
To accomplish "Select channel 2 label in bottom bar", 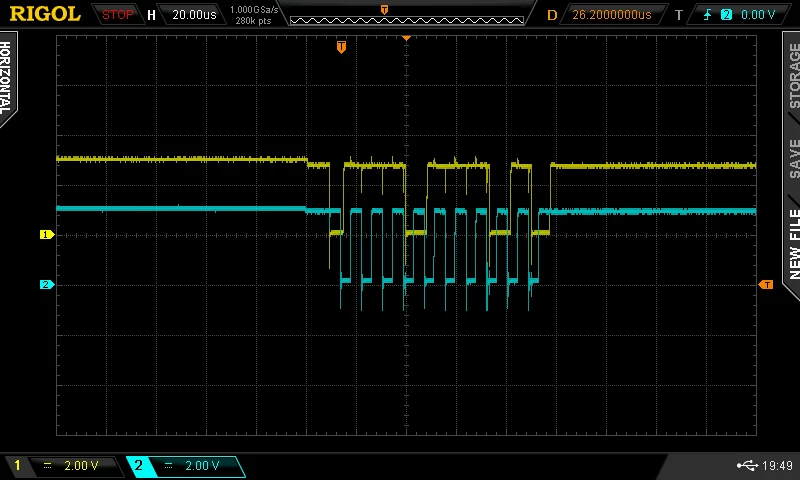I will pyautogui.click(x=138, y=465).
